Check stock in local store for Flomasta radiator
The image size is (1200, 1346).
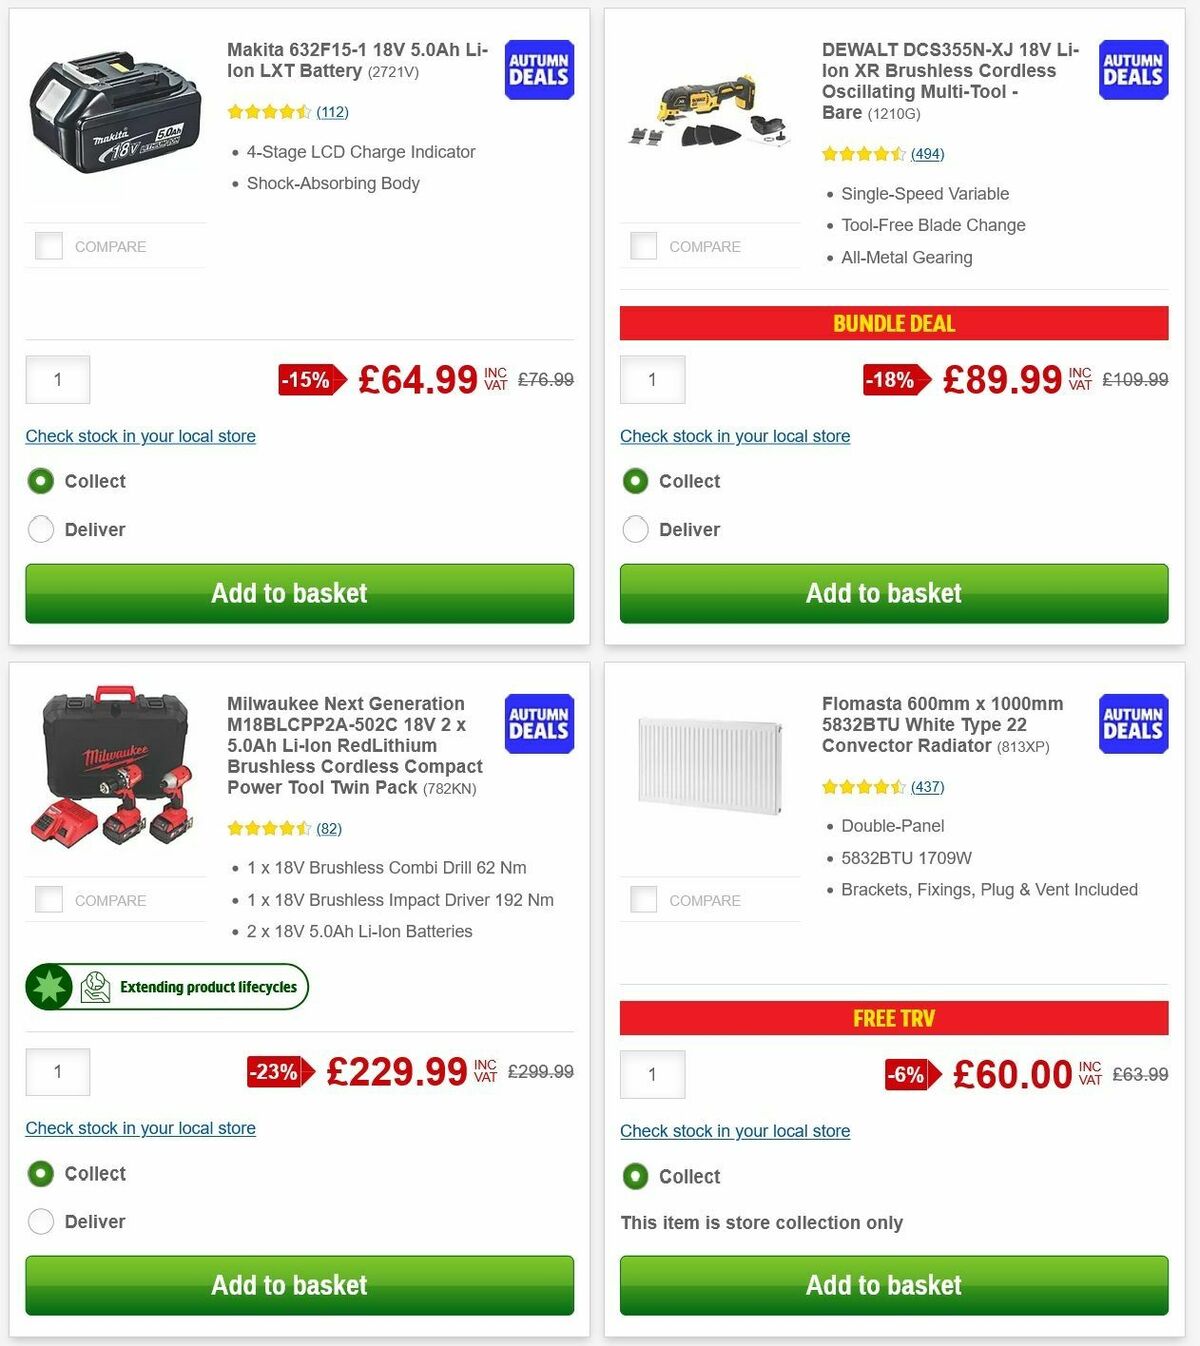[735, 1130]
